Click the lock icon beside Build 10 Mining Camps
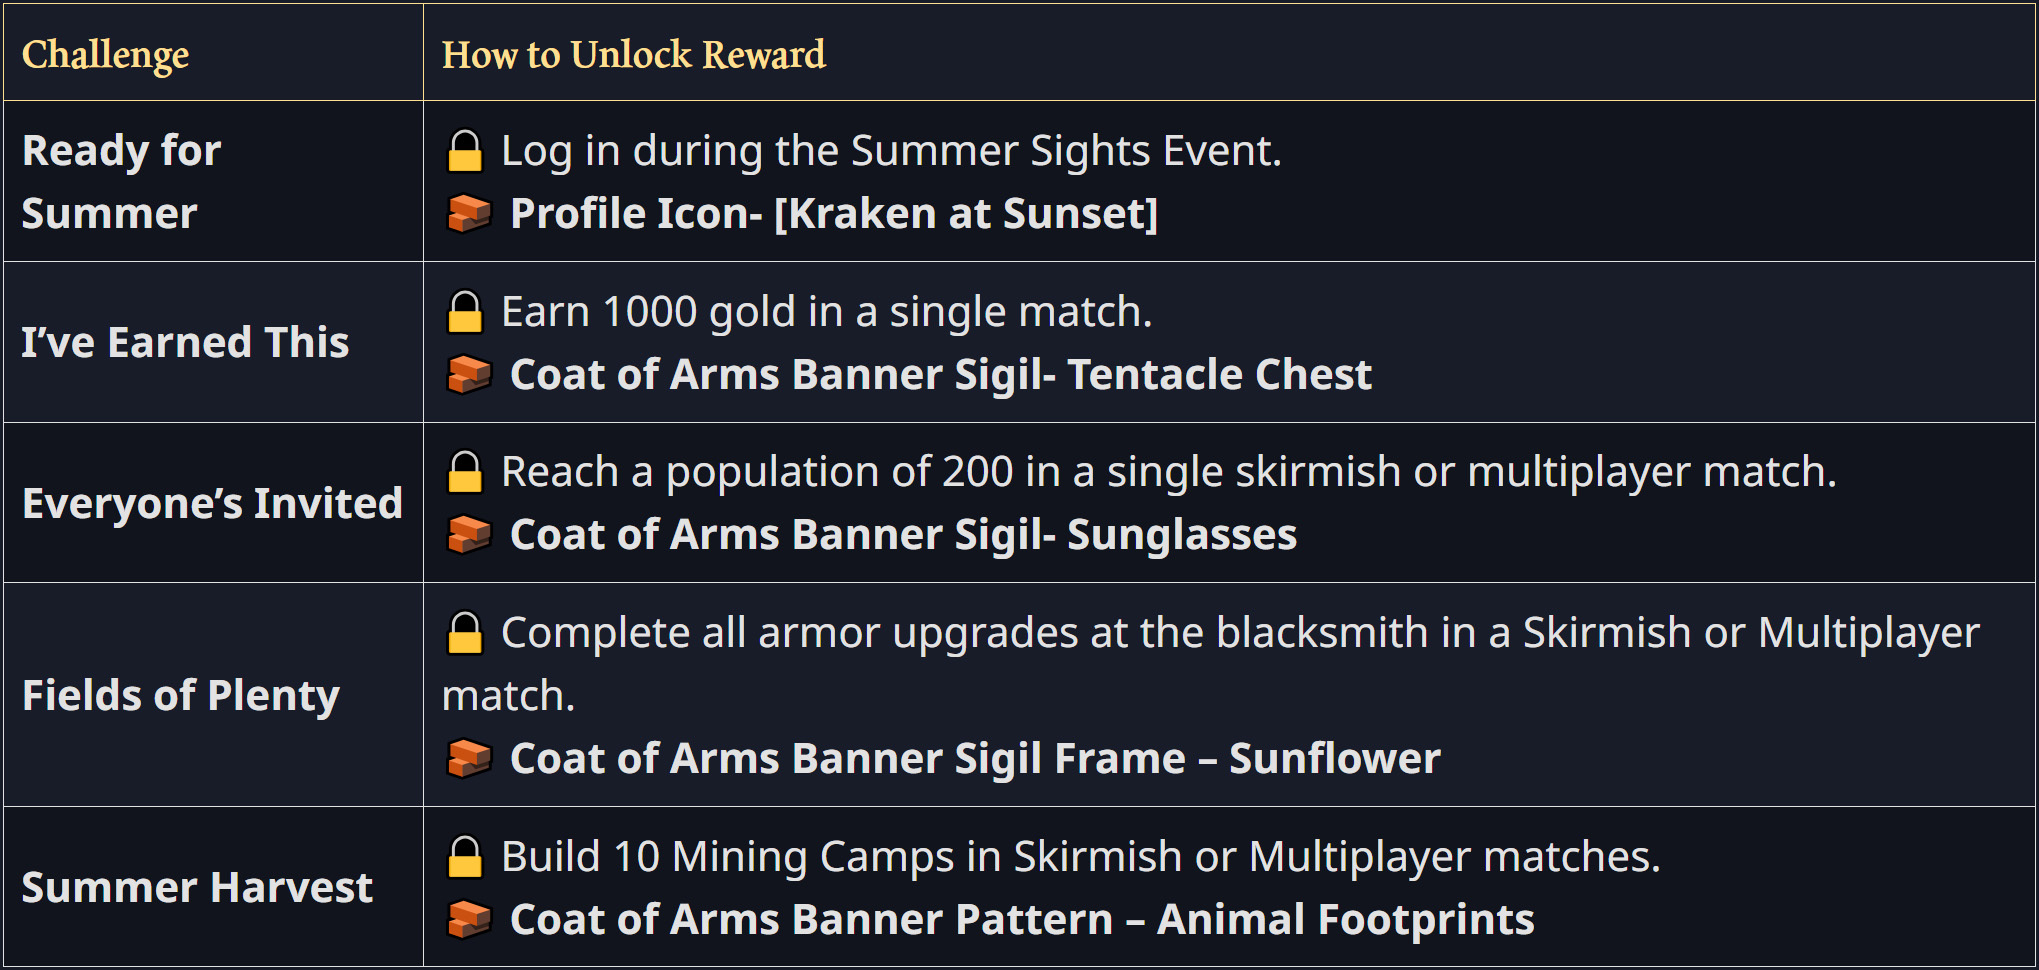 point(465,857)
